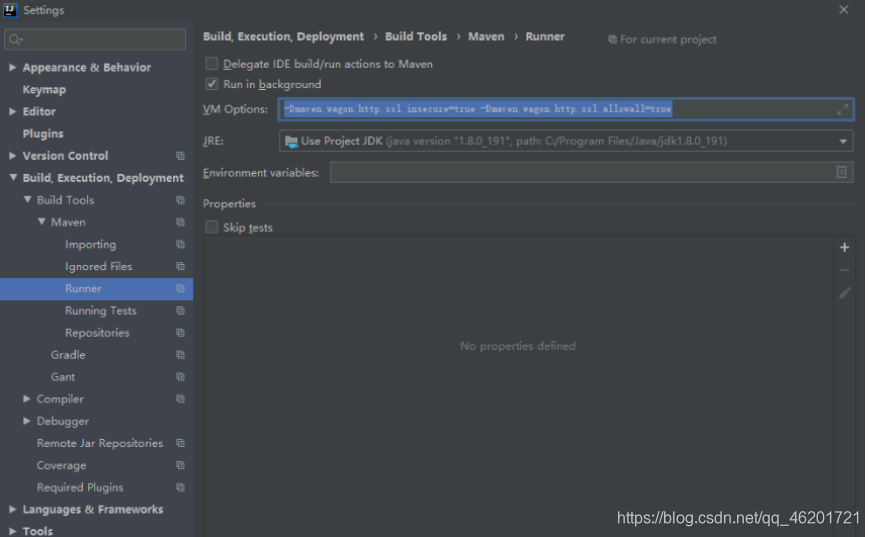This screenshot has width=869, height=537.
Task: Click the project-level icon beside Ignored Files
Action: 180,267
